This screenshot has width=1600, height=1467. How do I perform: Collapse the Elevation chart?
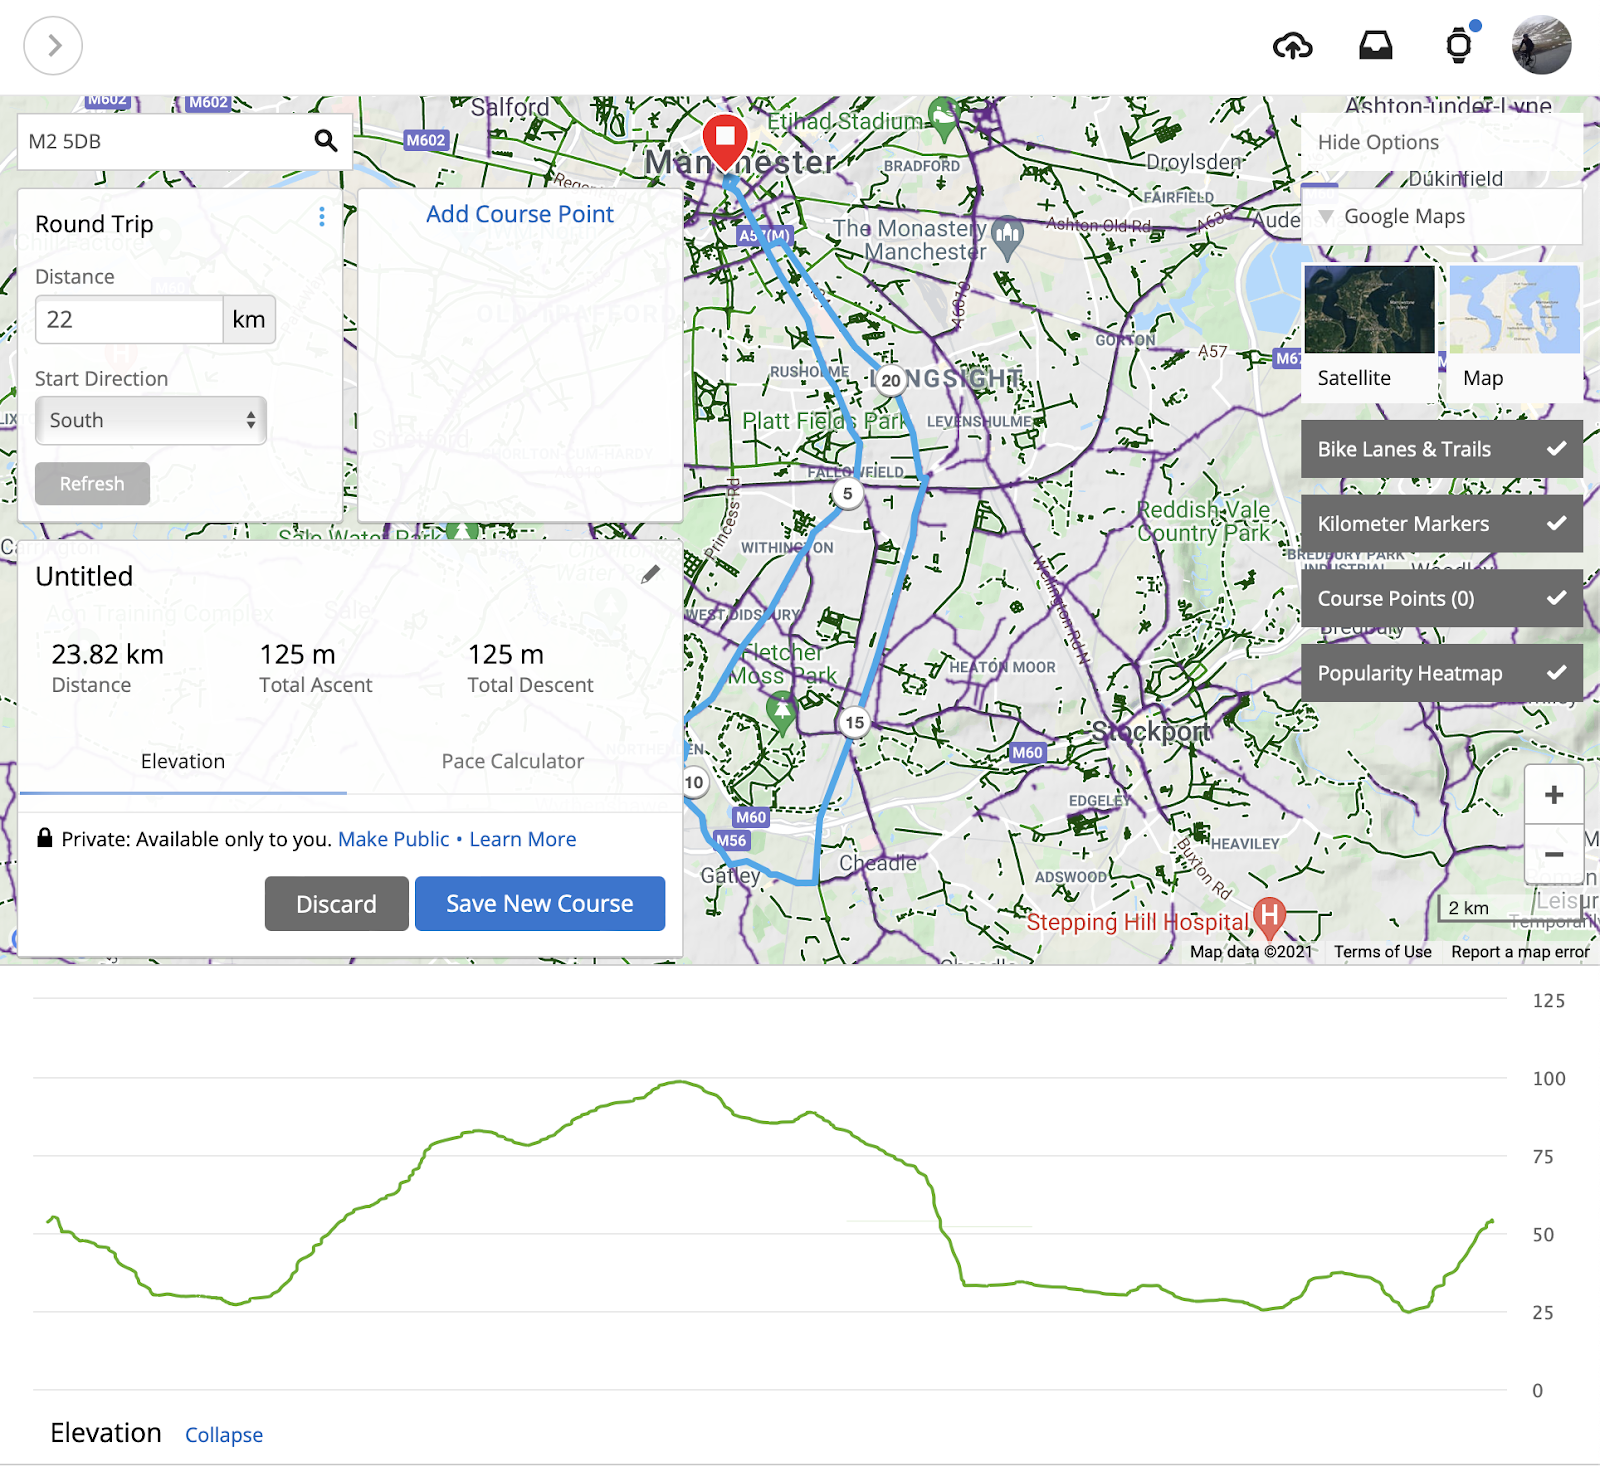coord(224,1435)
